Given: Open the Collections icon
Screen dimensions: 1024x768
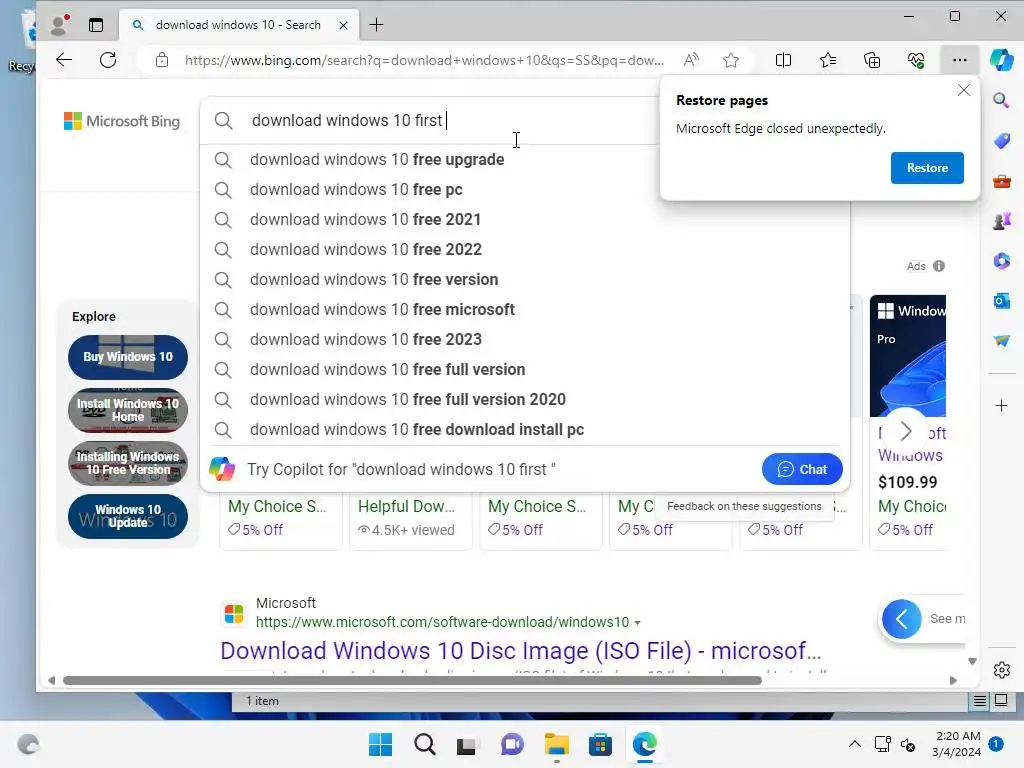Looking at the screenshot, I should point(872,60).
